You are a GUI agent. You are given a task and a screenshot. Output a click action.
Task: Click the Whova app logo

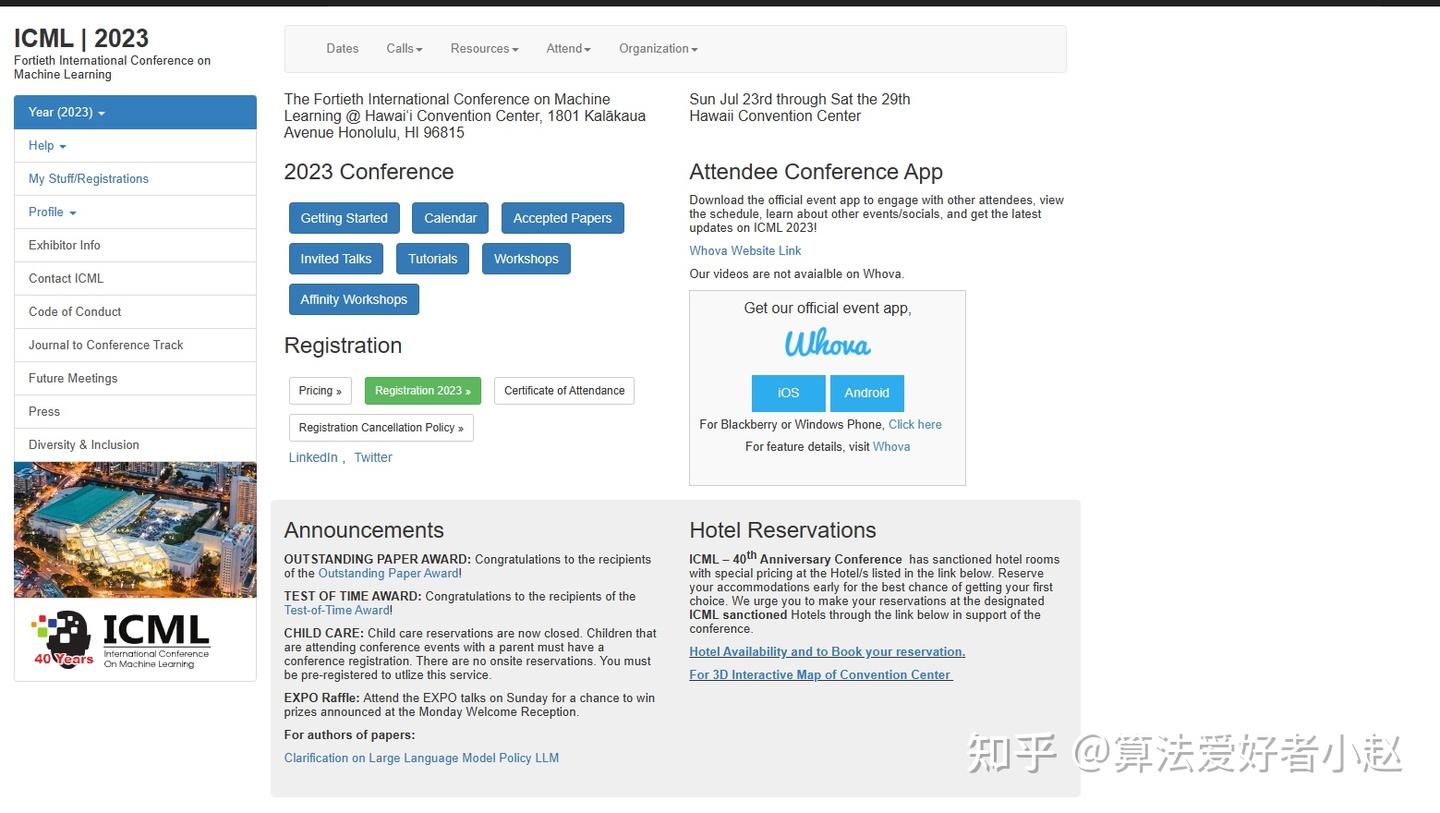[827, 344]
